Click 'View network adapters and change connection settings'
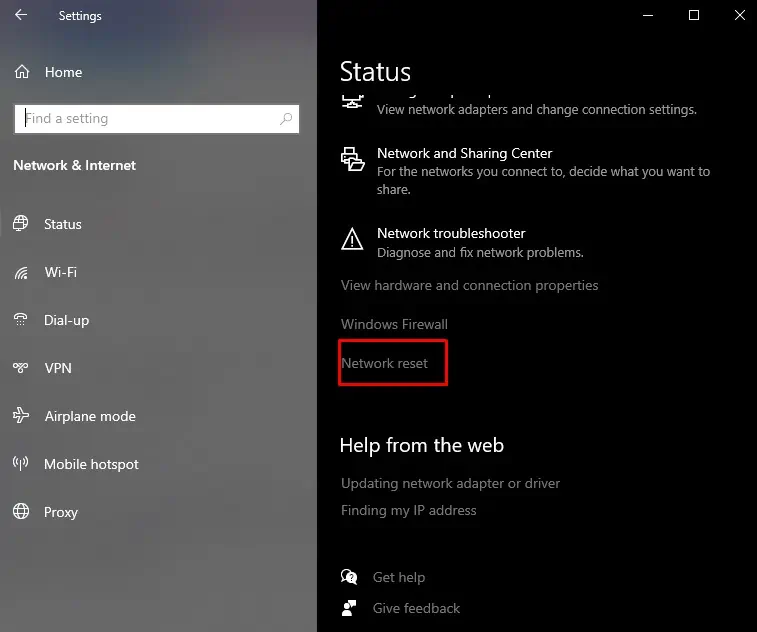The height and width of the screenshot is (632, 757). click(x=536, y=110)
